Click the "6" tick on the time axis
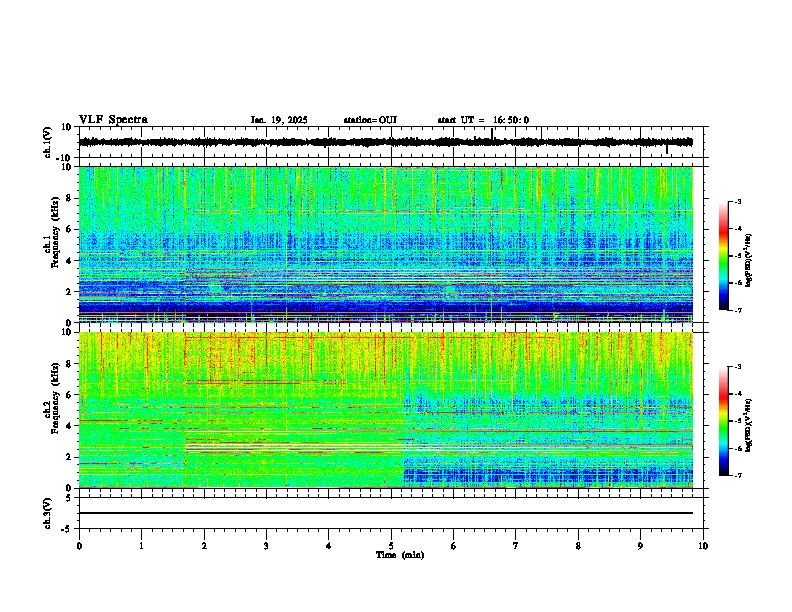Viewport: 792px width, 612px height. pos(454,546)
